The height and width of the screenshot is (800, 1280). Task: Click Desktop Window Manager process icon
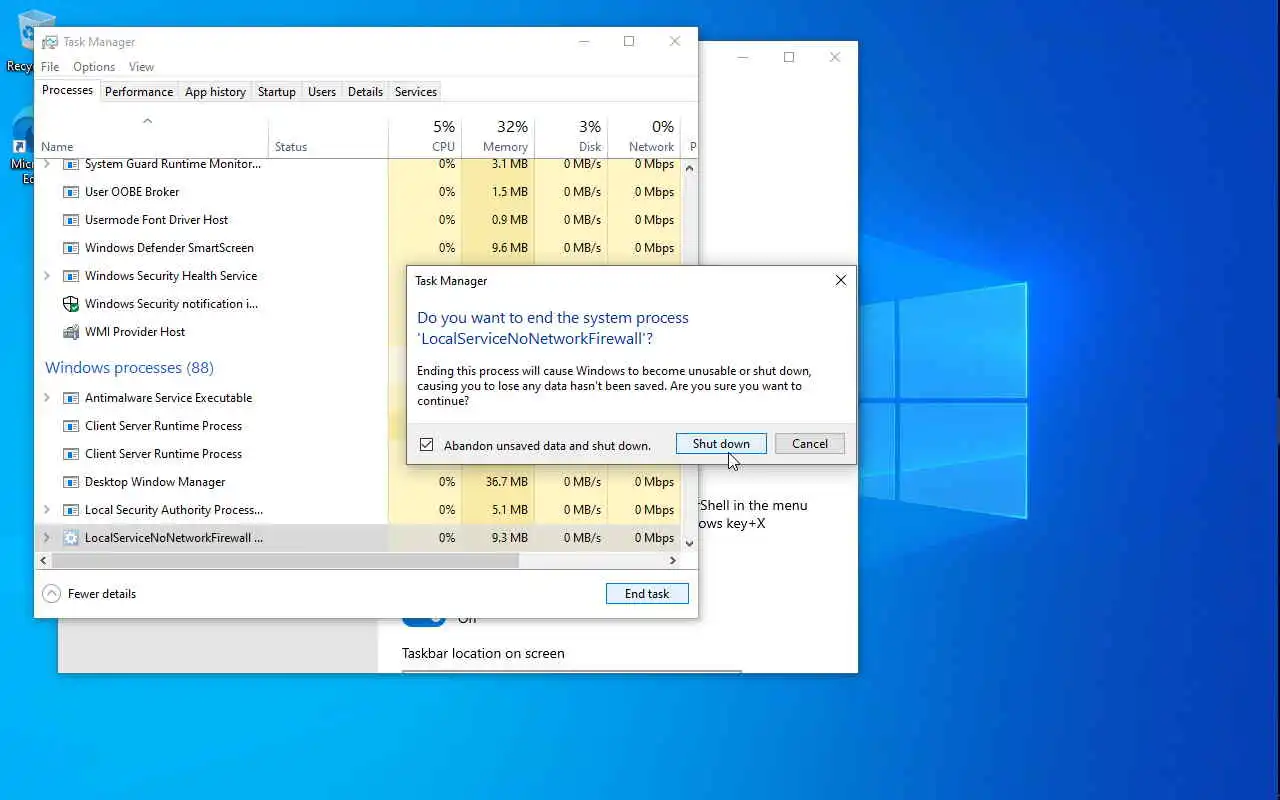coord(71,482)
